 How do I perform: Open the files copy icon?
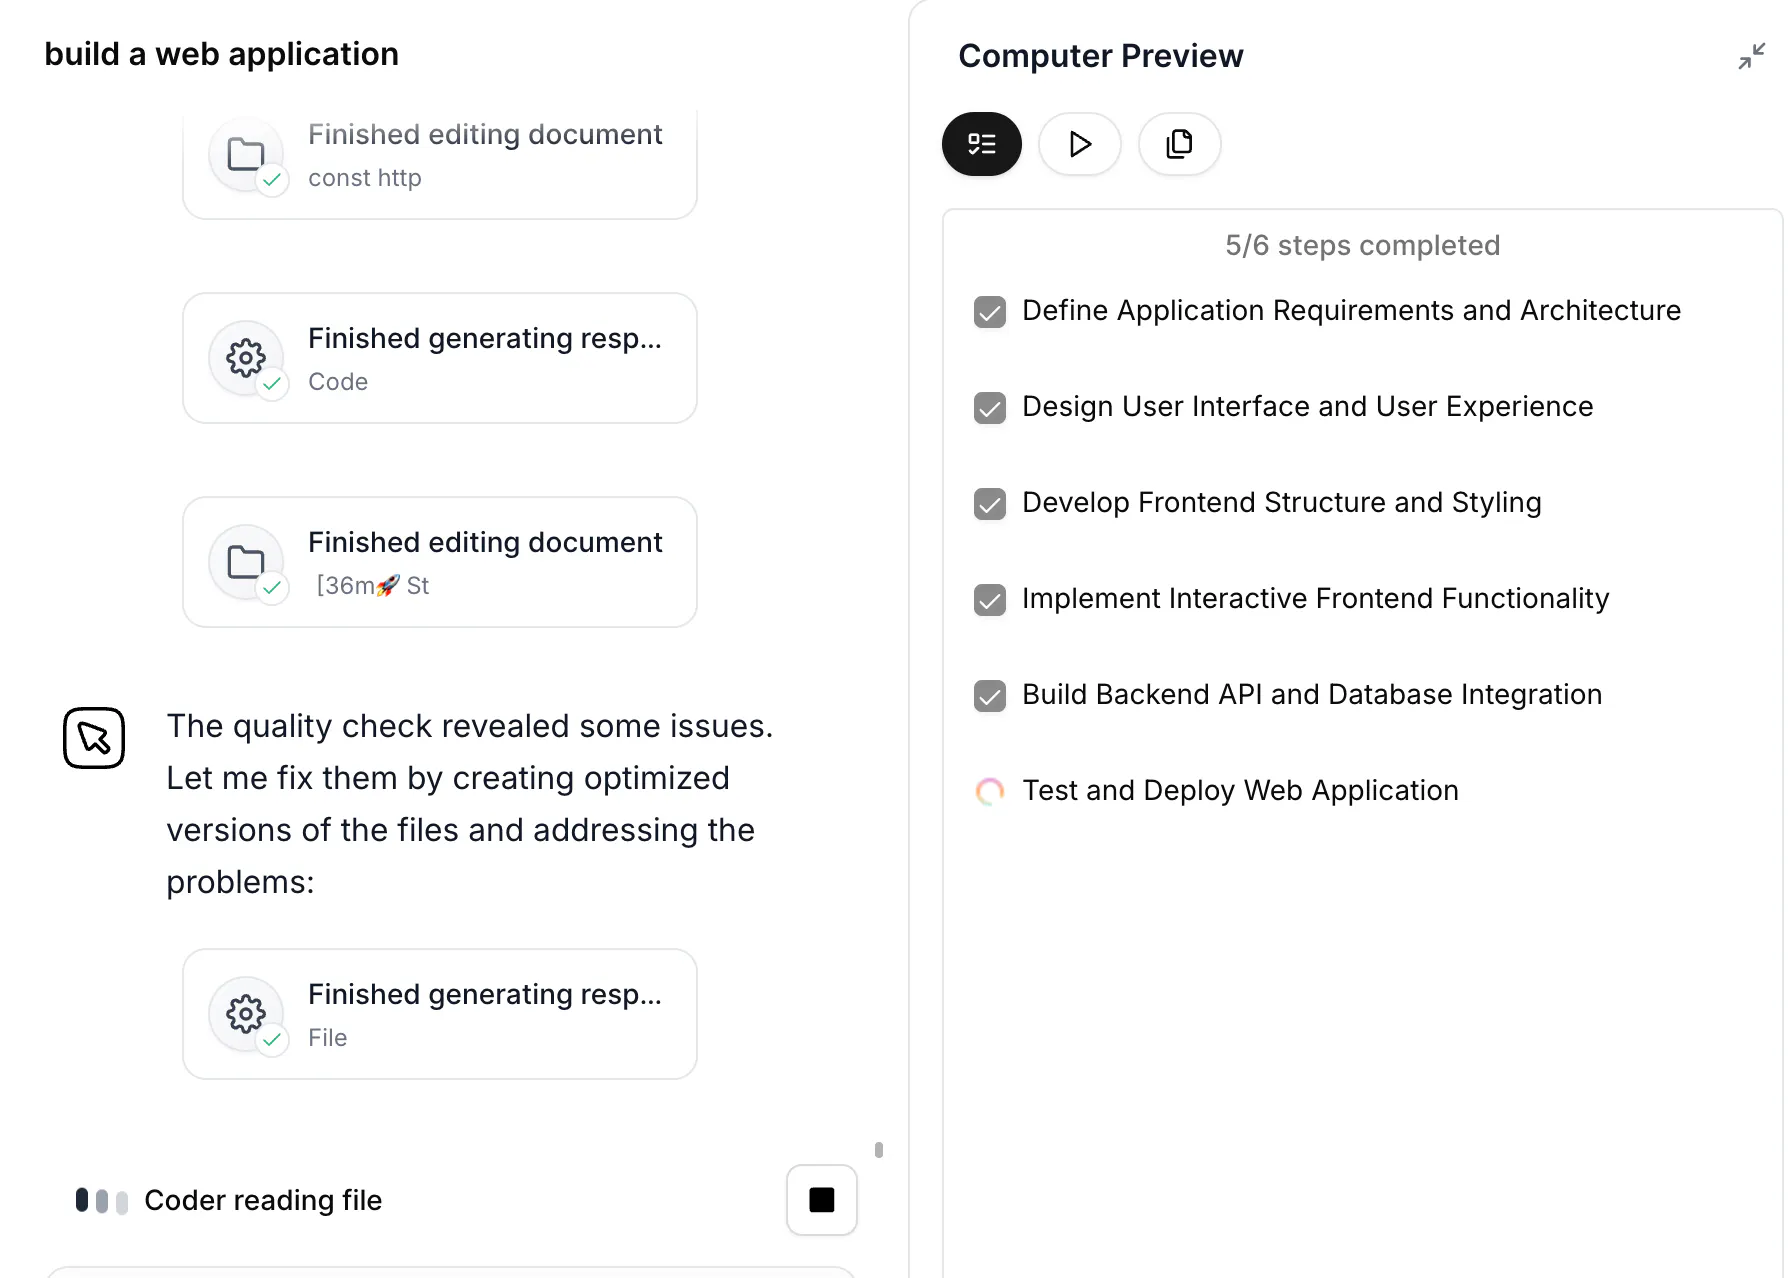click(1179, 144)
